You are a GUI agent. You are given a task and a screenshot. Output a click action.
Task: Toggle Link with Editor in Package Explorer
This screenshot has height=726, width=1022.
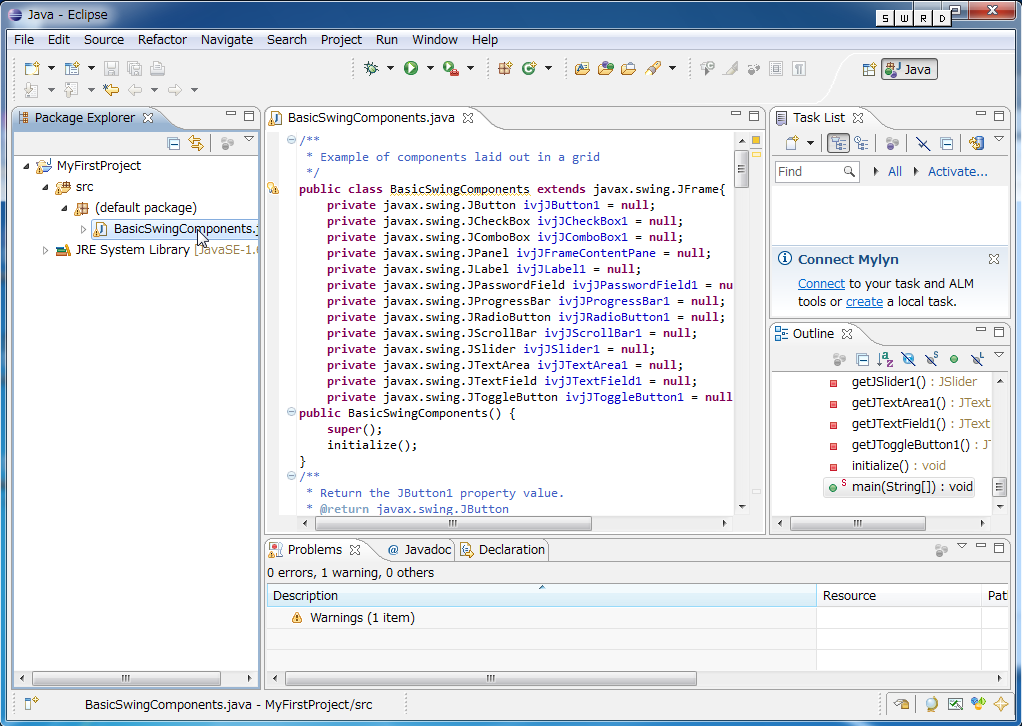[x=196, y=143]
